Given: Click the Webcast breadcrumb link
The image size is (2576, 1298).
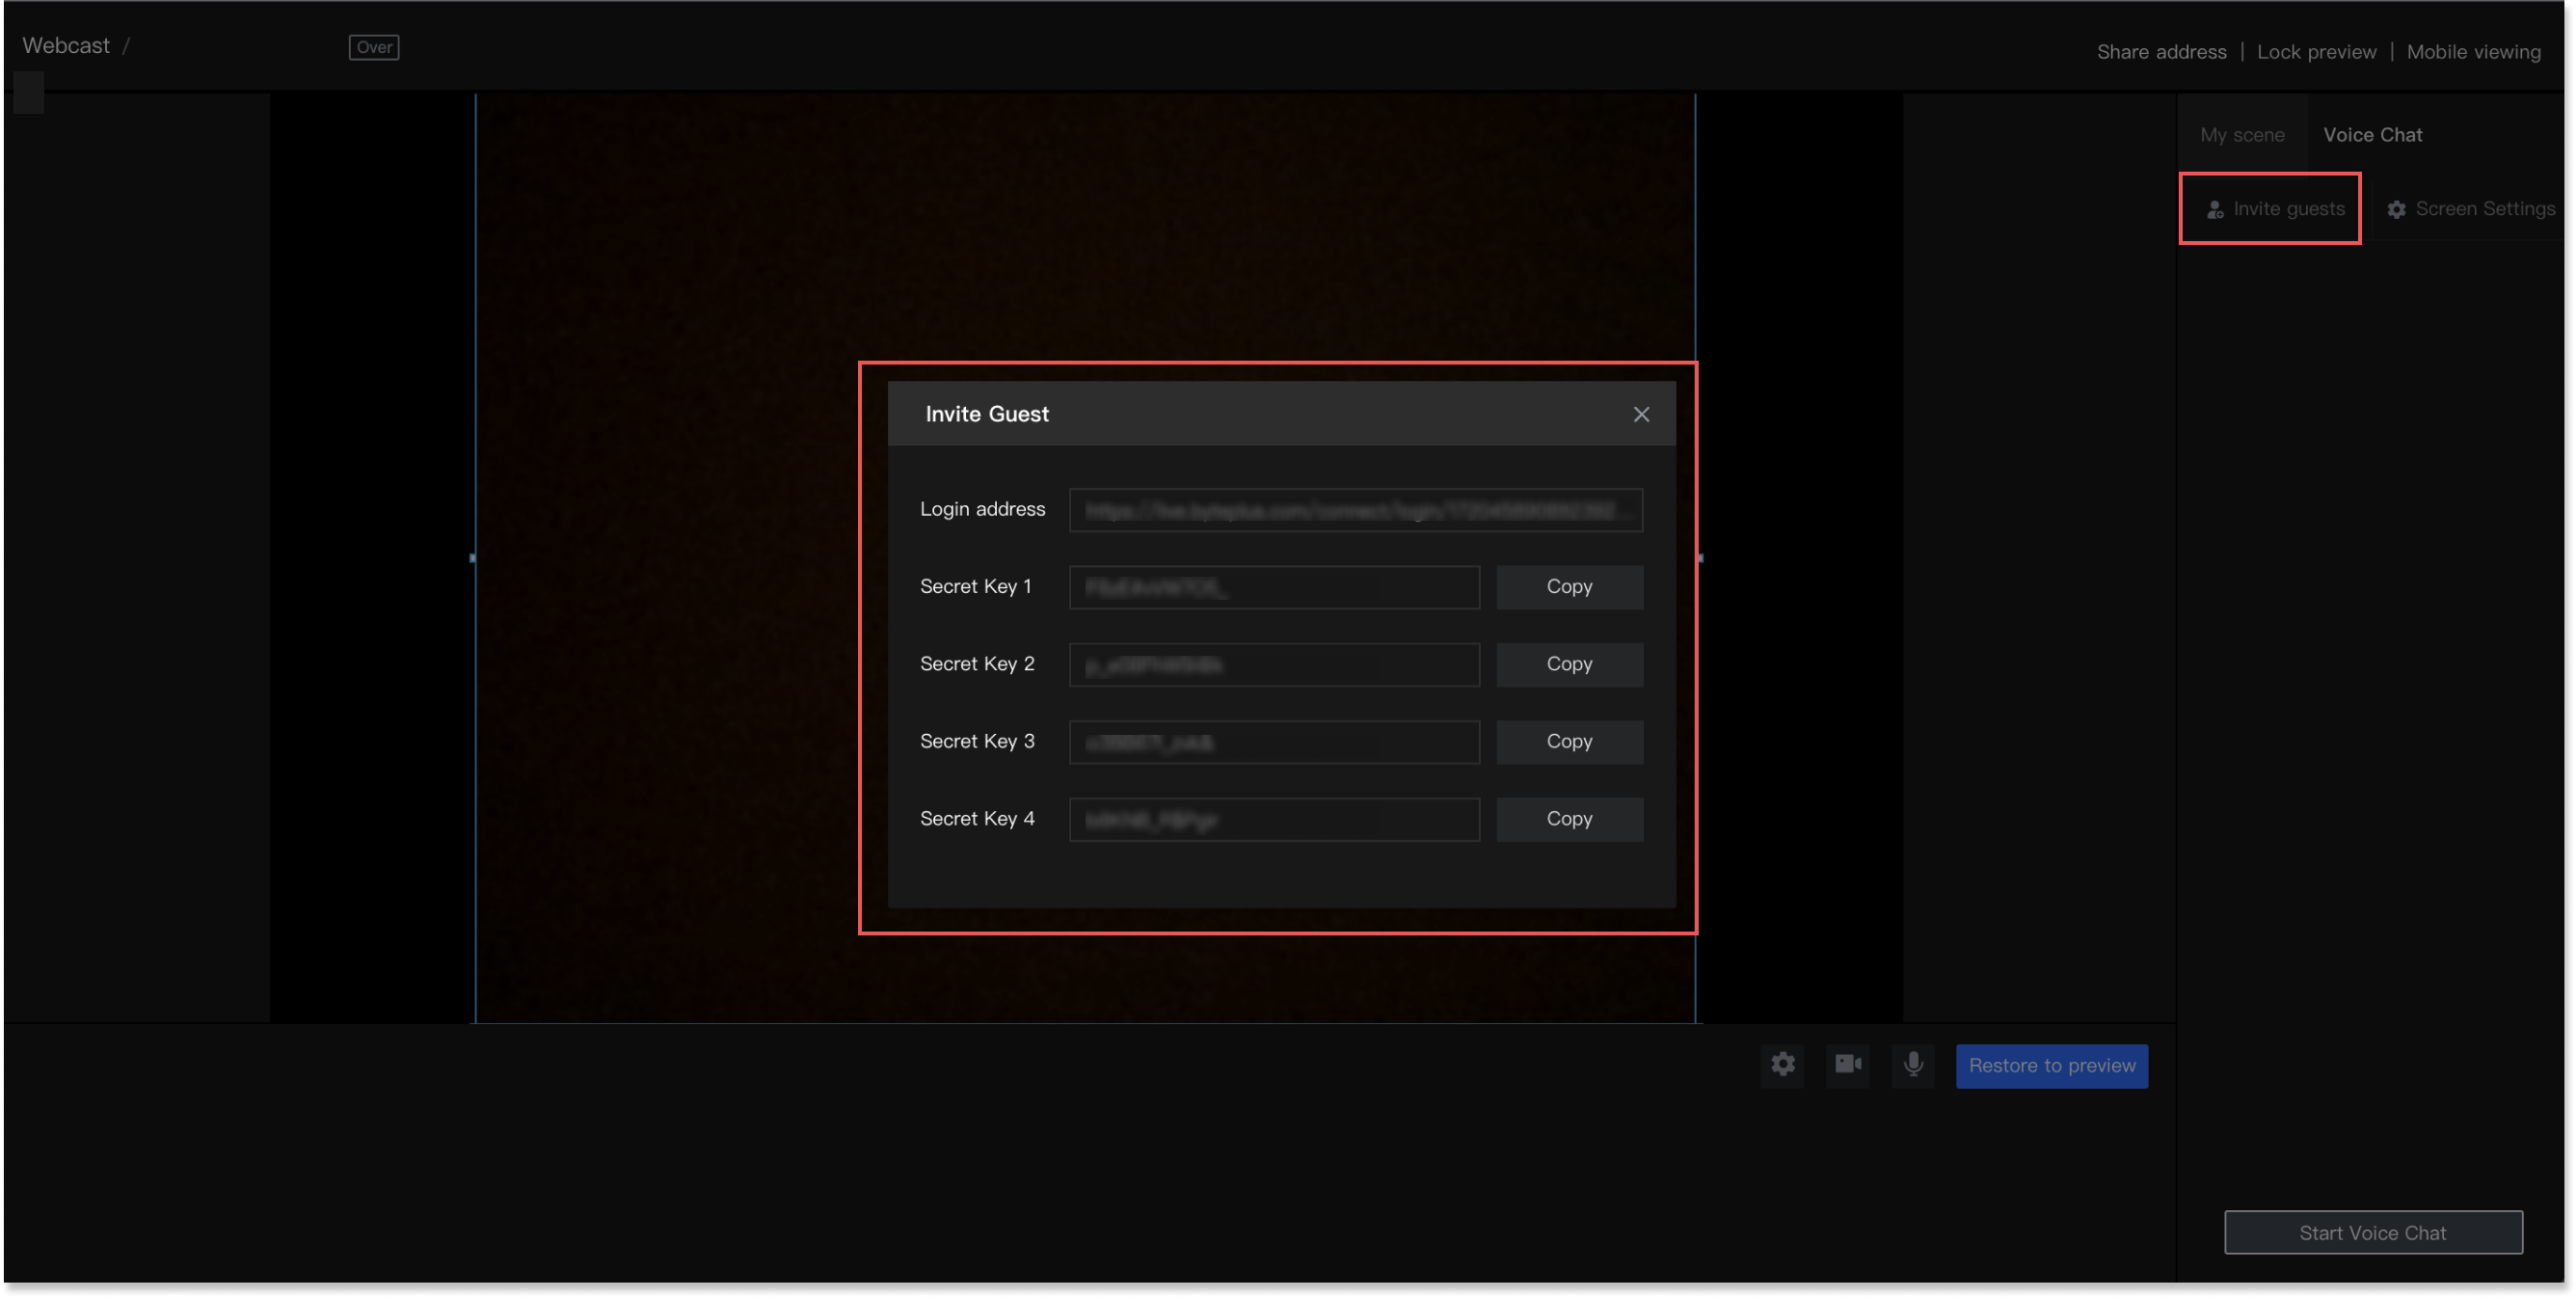Looking at the screenshot, I should 66,46.
